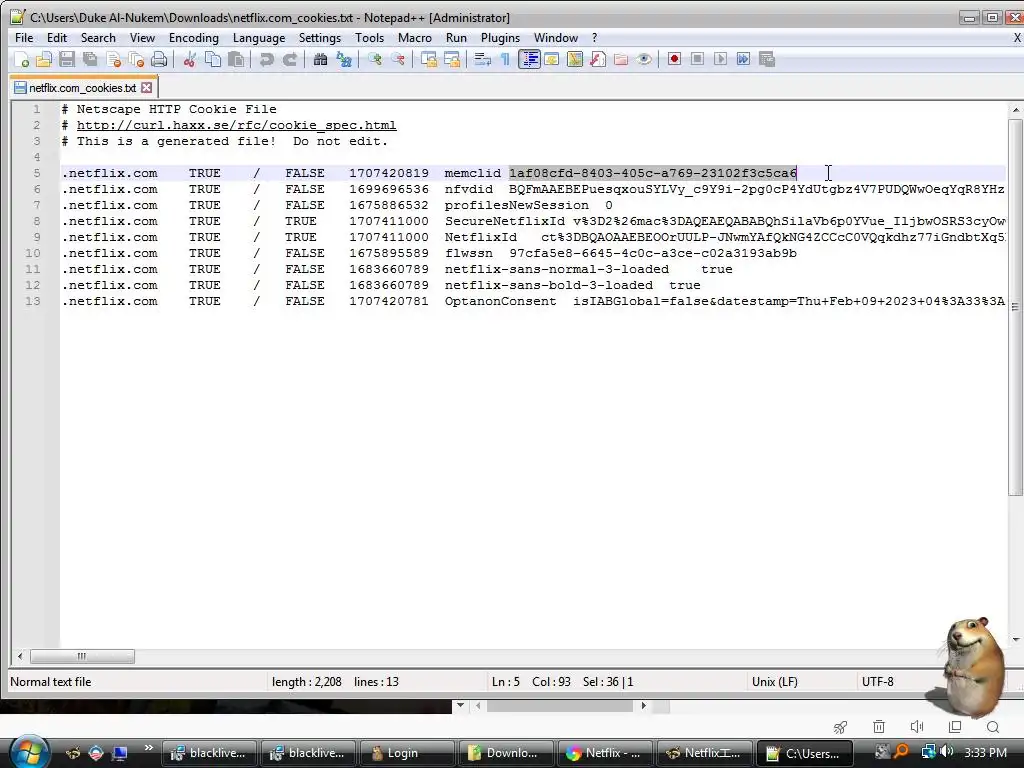Click the flwssn cookie name on line 10

[468, 253]
